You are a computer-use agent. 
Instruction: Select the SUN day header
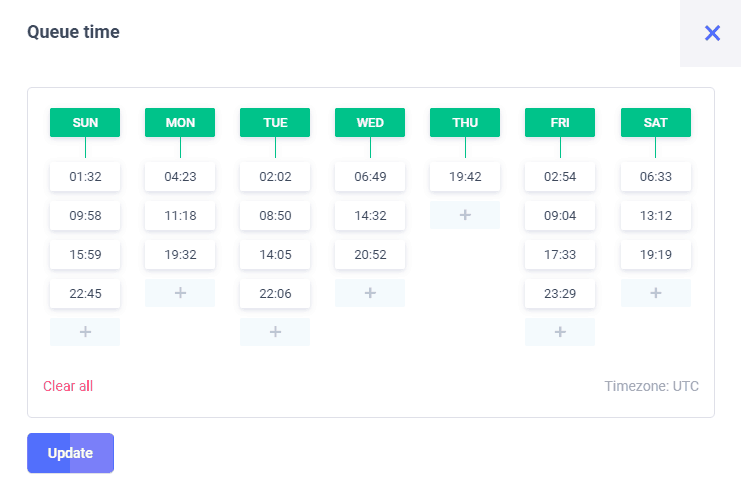tap(85, 122)
